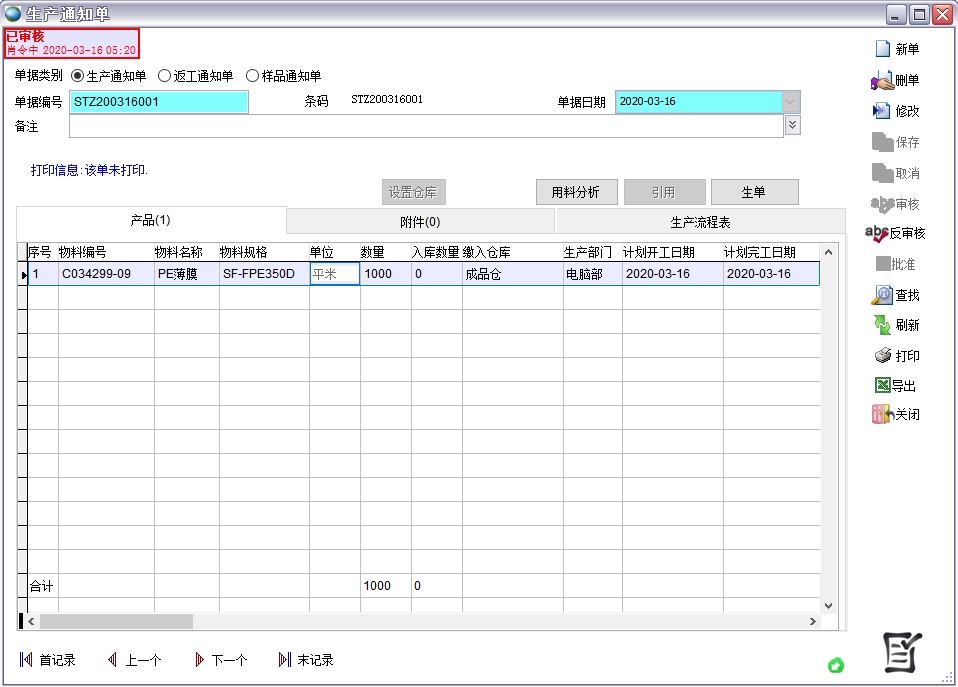Click the 新单 (New) document icon
958x687 pixels.
[x=883, y=49]
